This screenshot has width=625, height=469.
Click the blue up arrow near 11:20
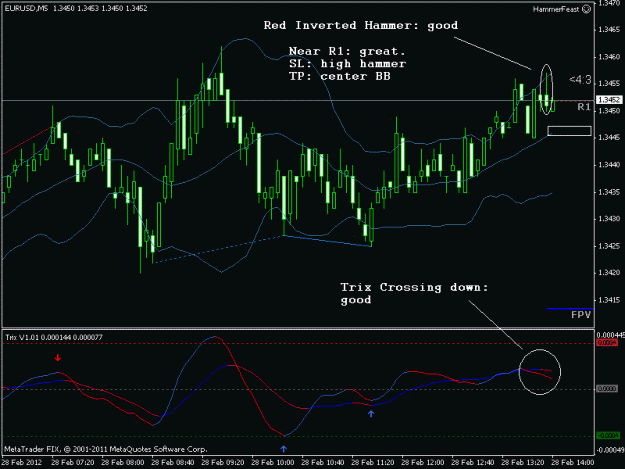tap(371, 414)
